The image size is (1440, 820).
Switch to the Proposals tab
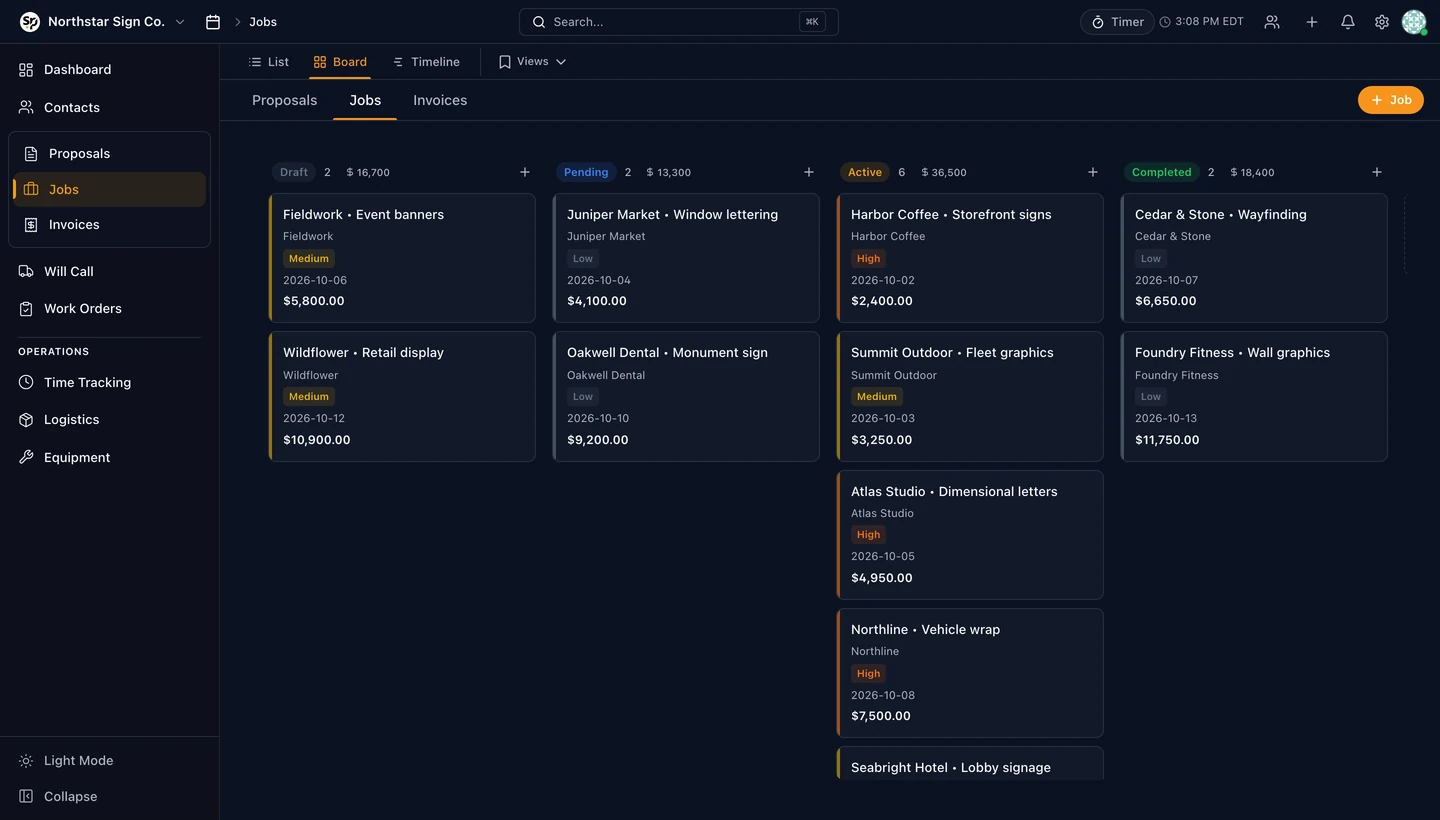pos(285,100)
